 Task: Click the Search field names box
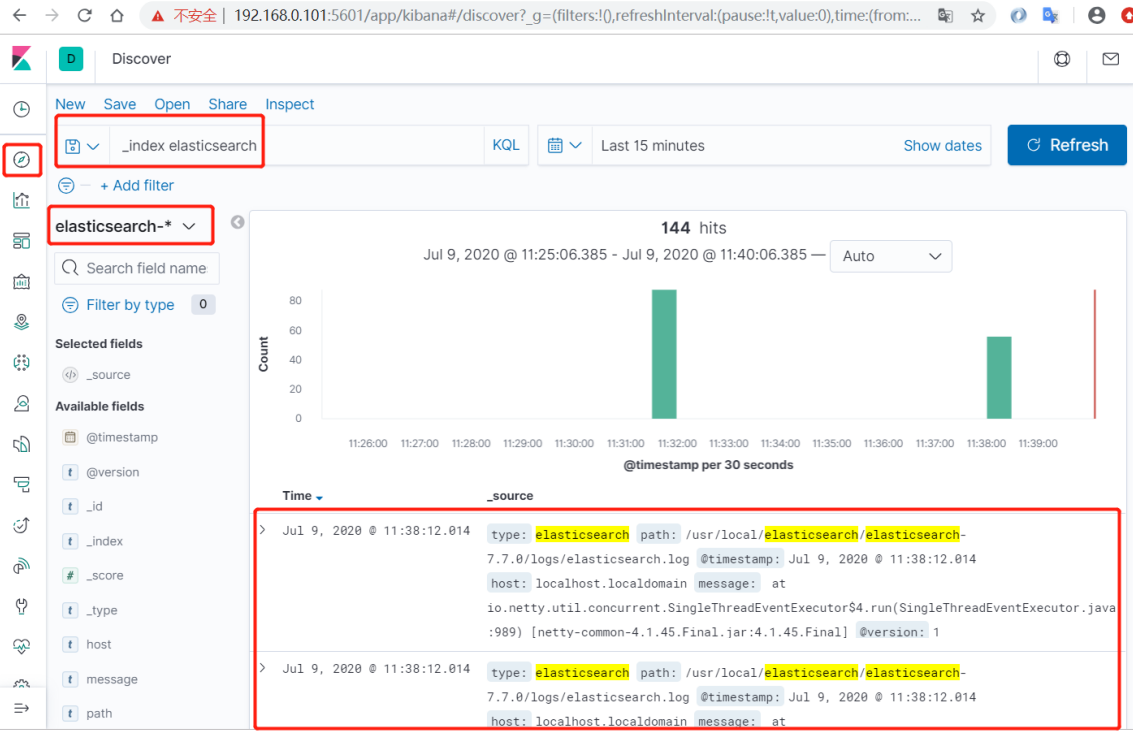click(x=137, y=268)
